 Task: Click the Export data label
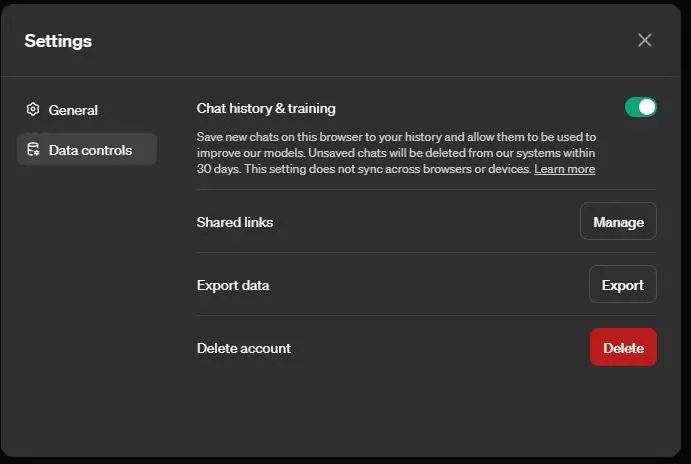pyautogui.click(x=233, y=285)
